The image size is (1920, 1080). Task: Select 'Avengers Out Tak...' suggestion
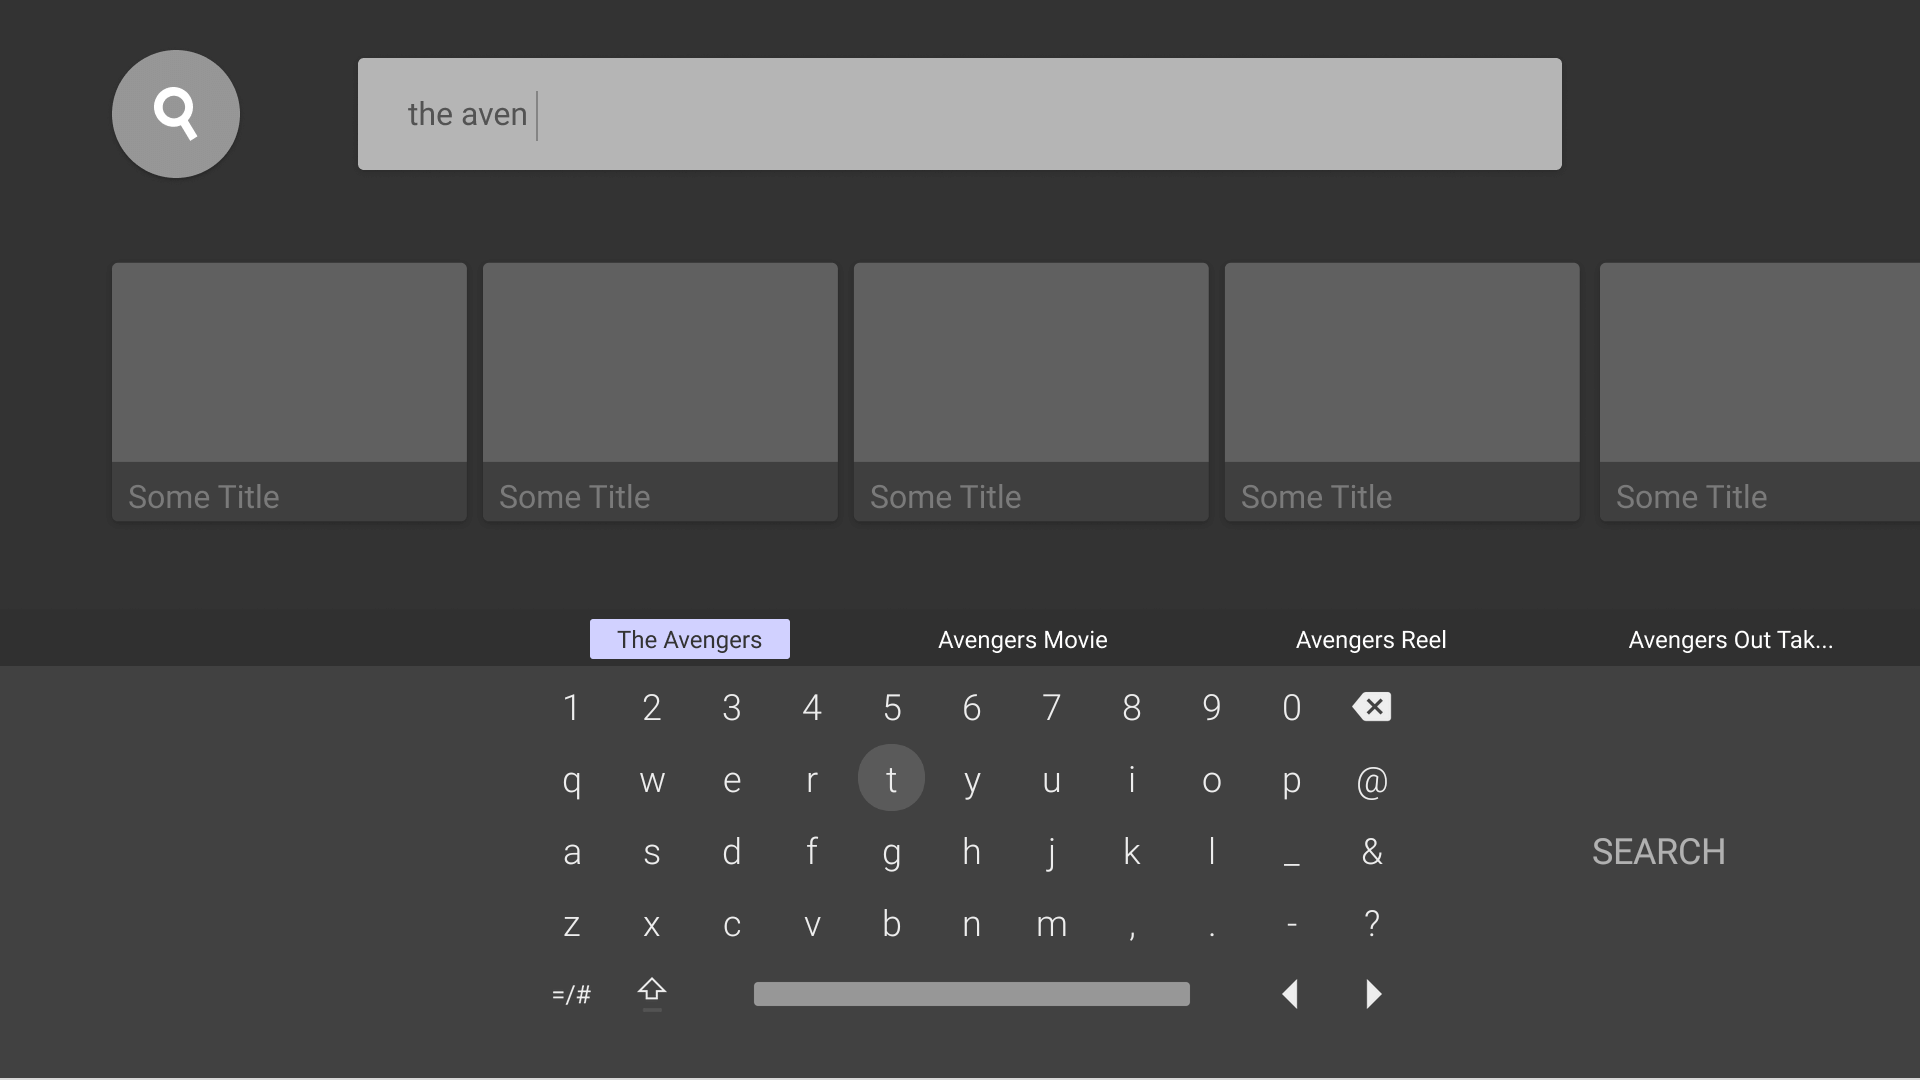pos(1731,640)
